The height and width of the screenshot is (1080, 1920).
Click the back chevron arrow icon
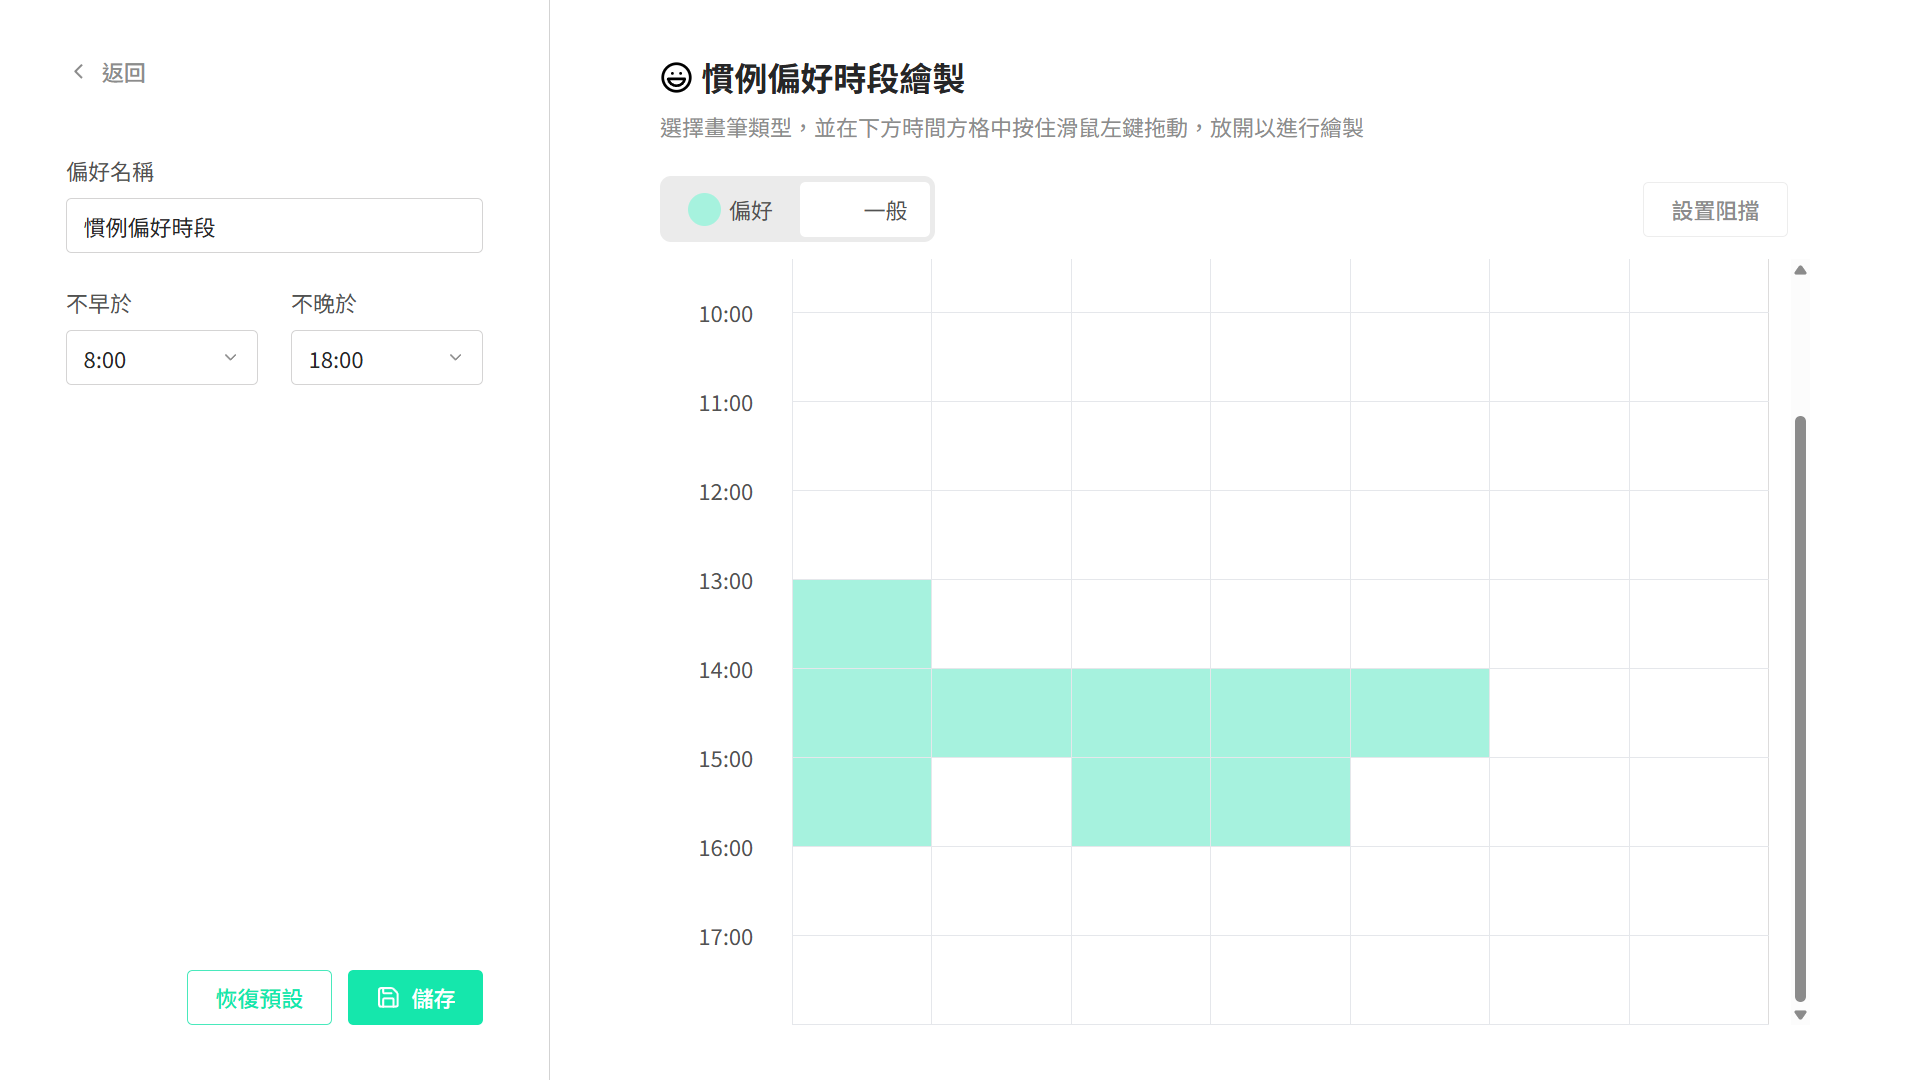click(x=78, y=71)
